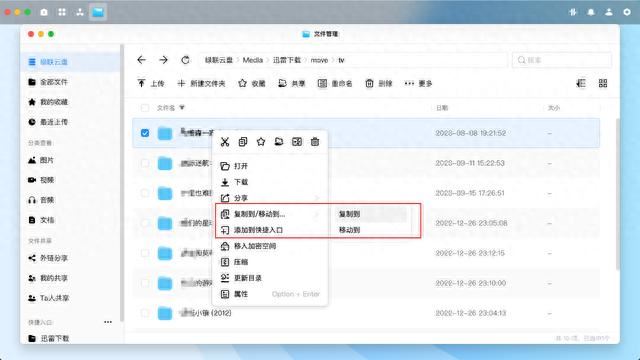Choose 下载 in the context menu

click(x=270, y=182)
